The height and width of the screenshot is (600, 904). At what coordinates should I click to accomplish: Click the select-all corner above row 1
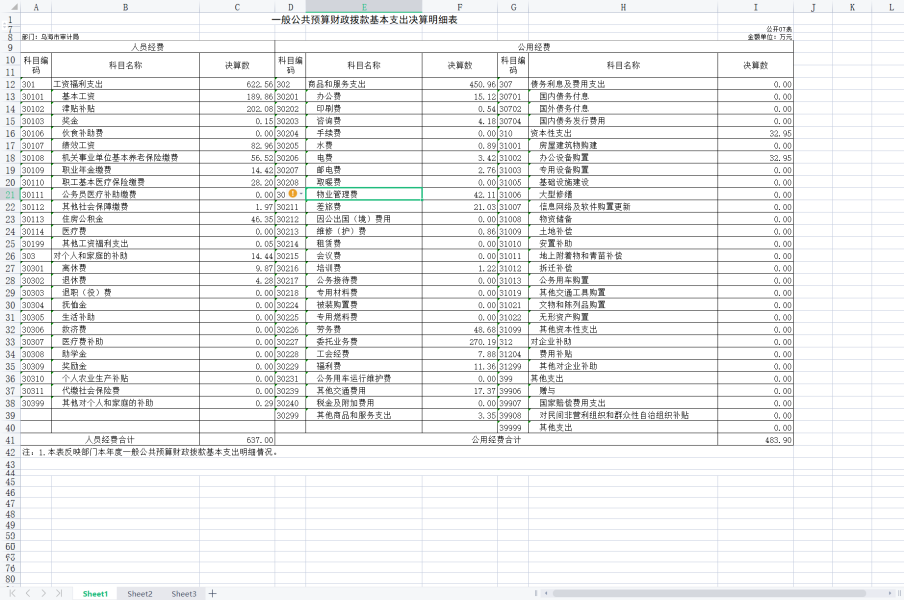click(x=9, y=7)
